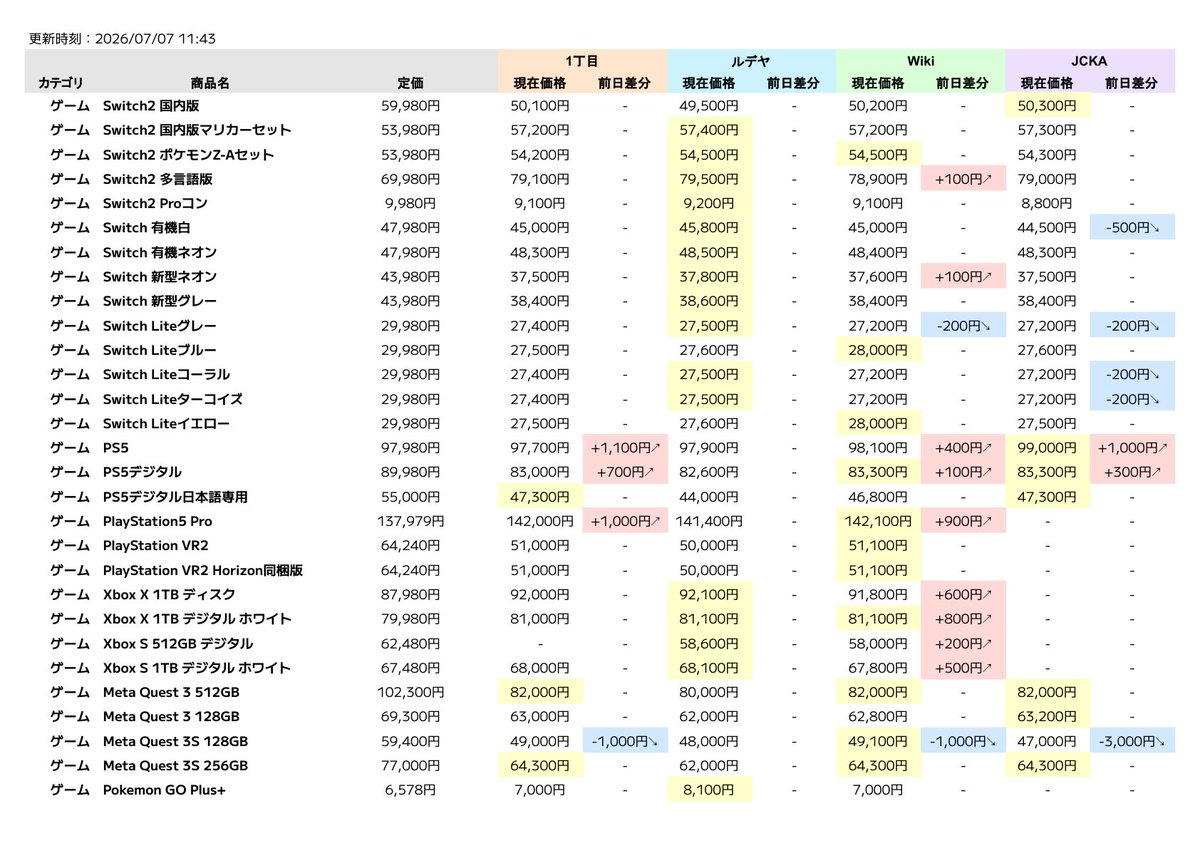Click product name Switch2 ポケモンZ-Aセット
Screen dimensions: 1200x848
188,154
